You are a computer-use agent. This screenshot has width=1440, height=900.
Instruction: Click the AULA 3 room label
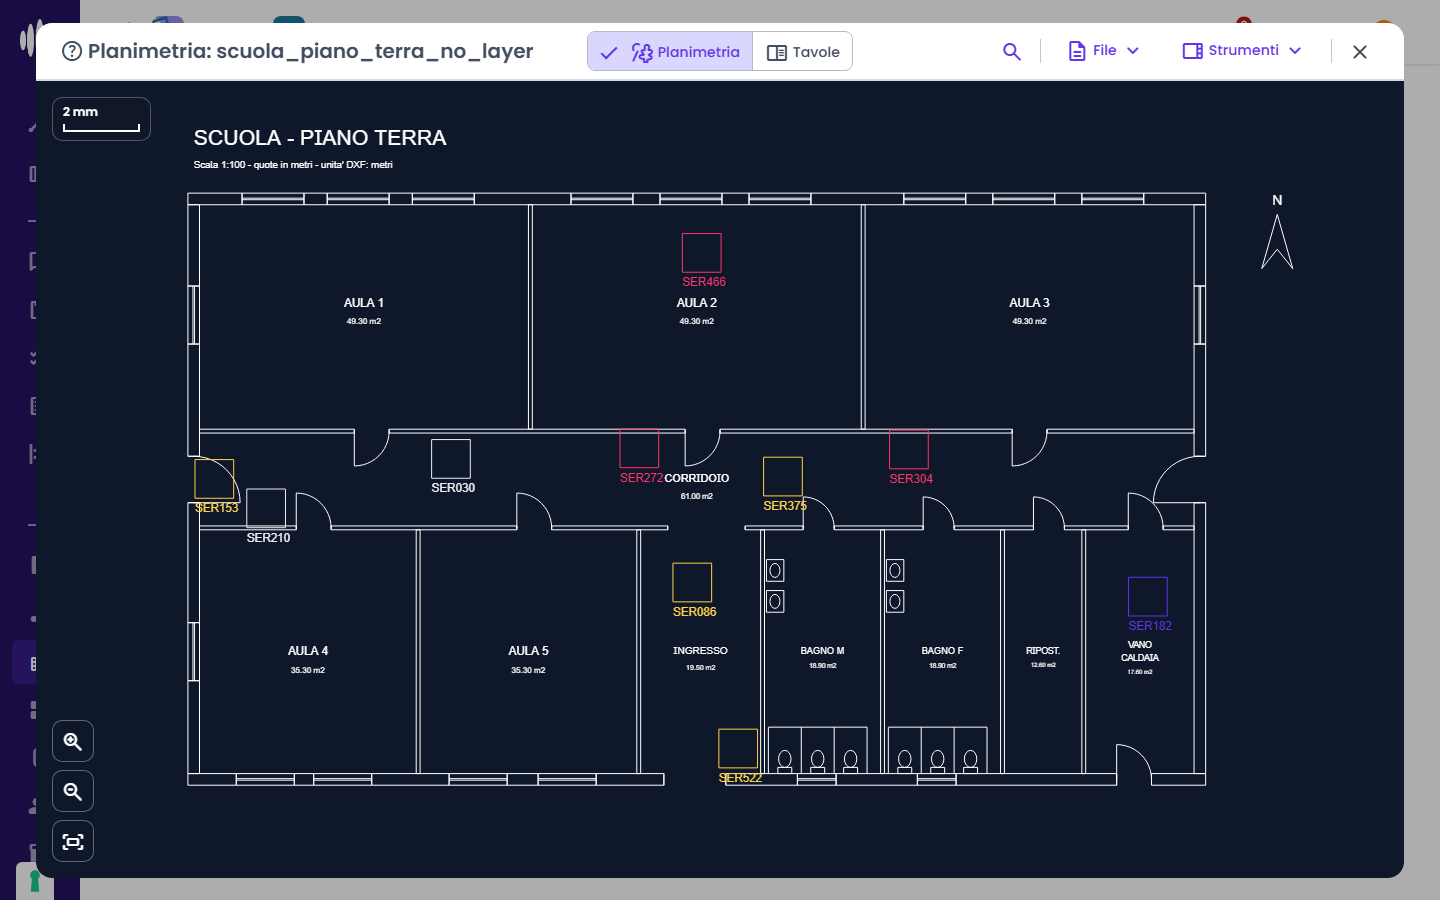click(1029, 303)
